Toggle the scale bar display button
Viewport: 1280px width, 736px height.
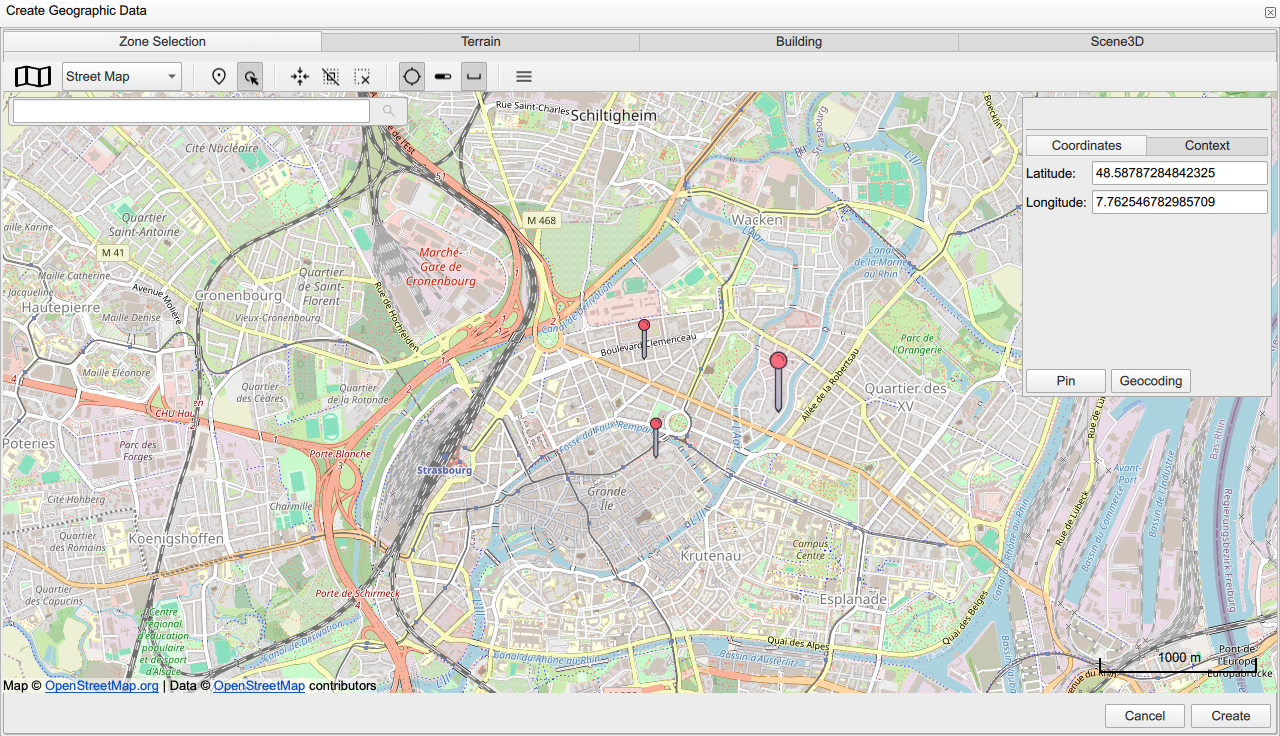coord(474,77)
